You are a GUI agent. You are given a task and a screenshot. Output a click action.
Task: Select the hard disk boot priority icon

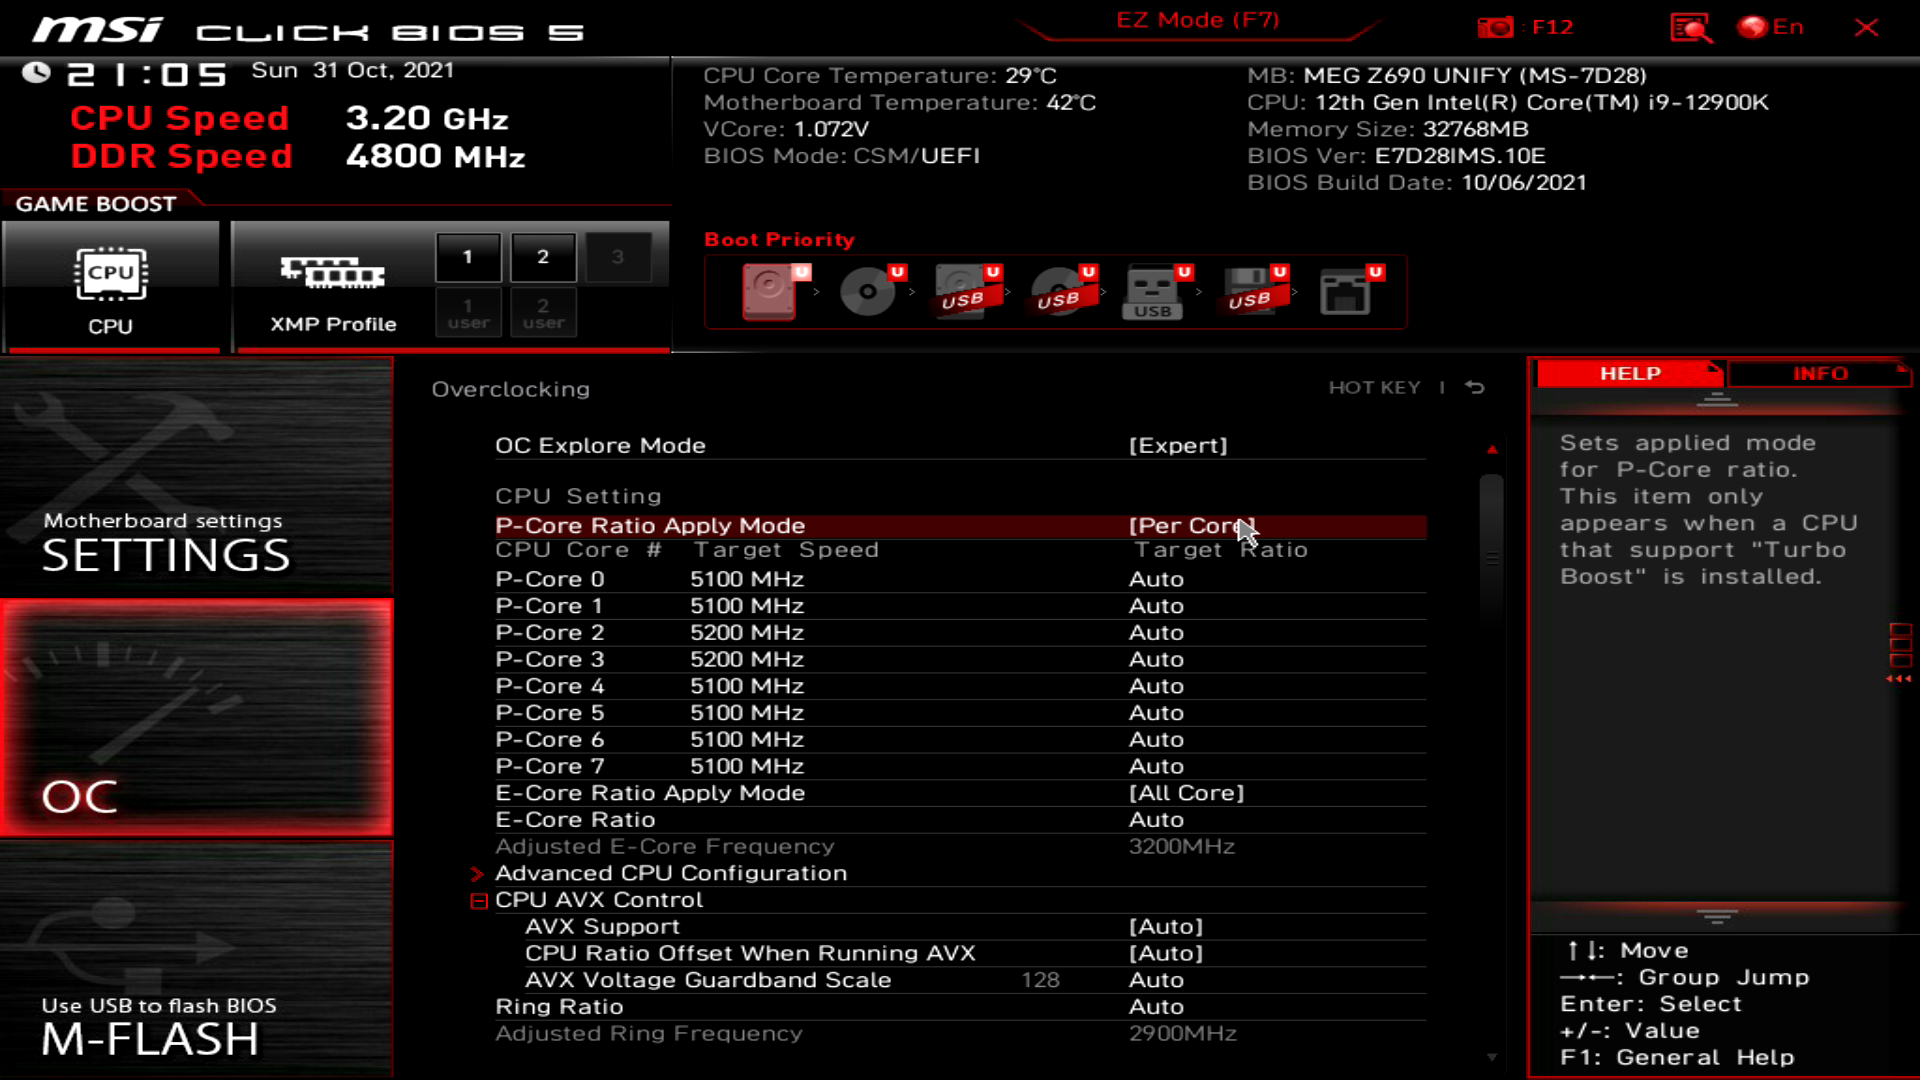[x=770, y=292]
